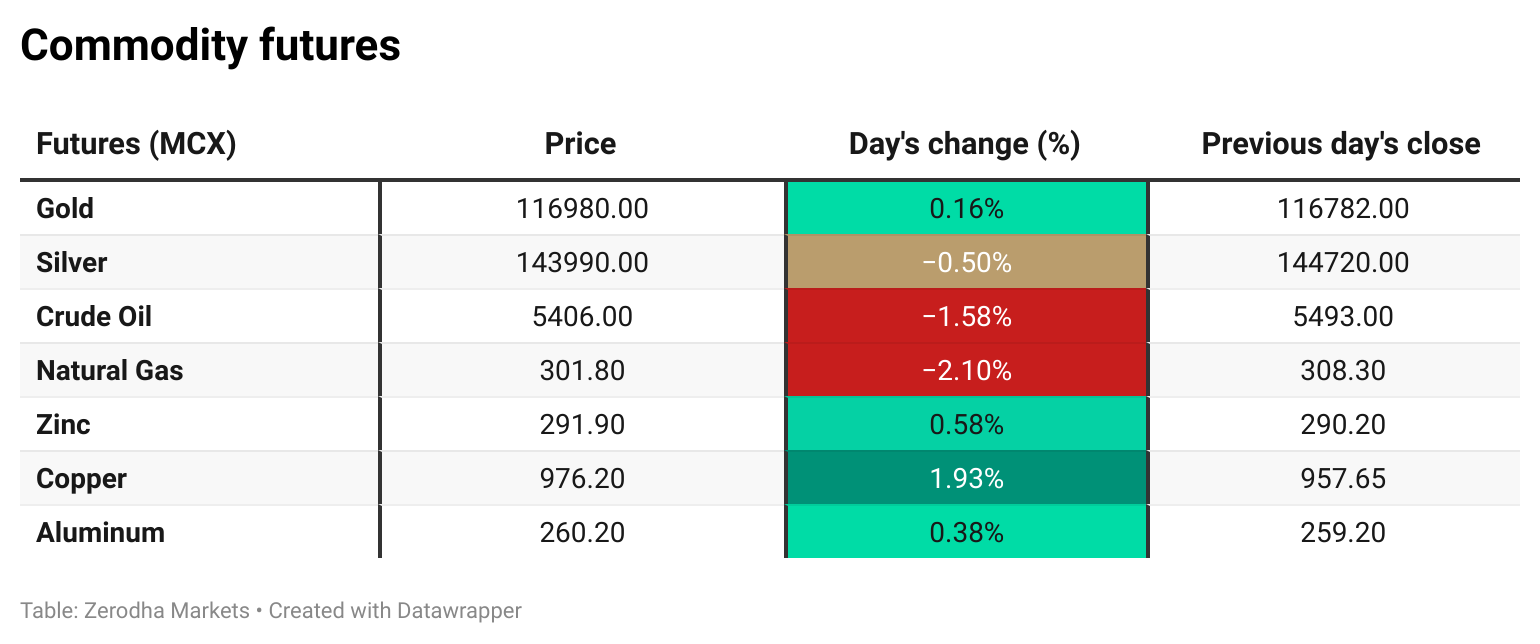Screen dimensions: 1540x644
Task: Select the Silver row label
Action: point(71,263)
